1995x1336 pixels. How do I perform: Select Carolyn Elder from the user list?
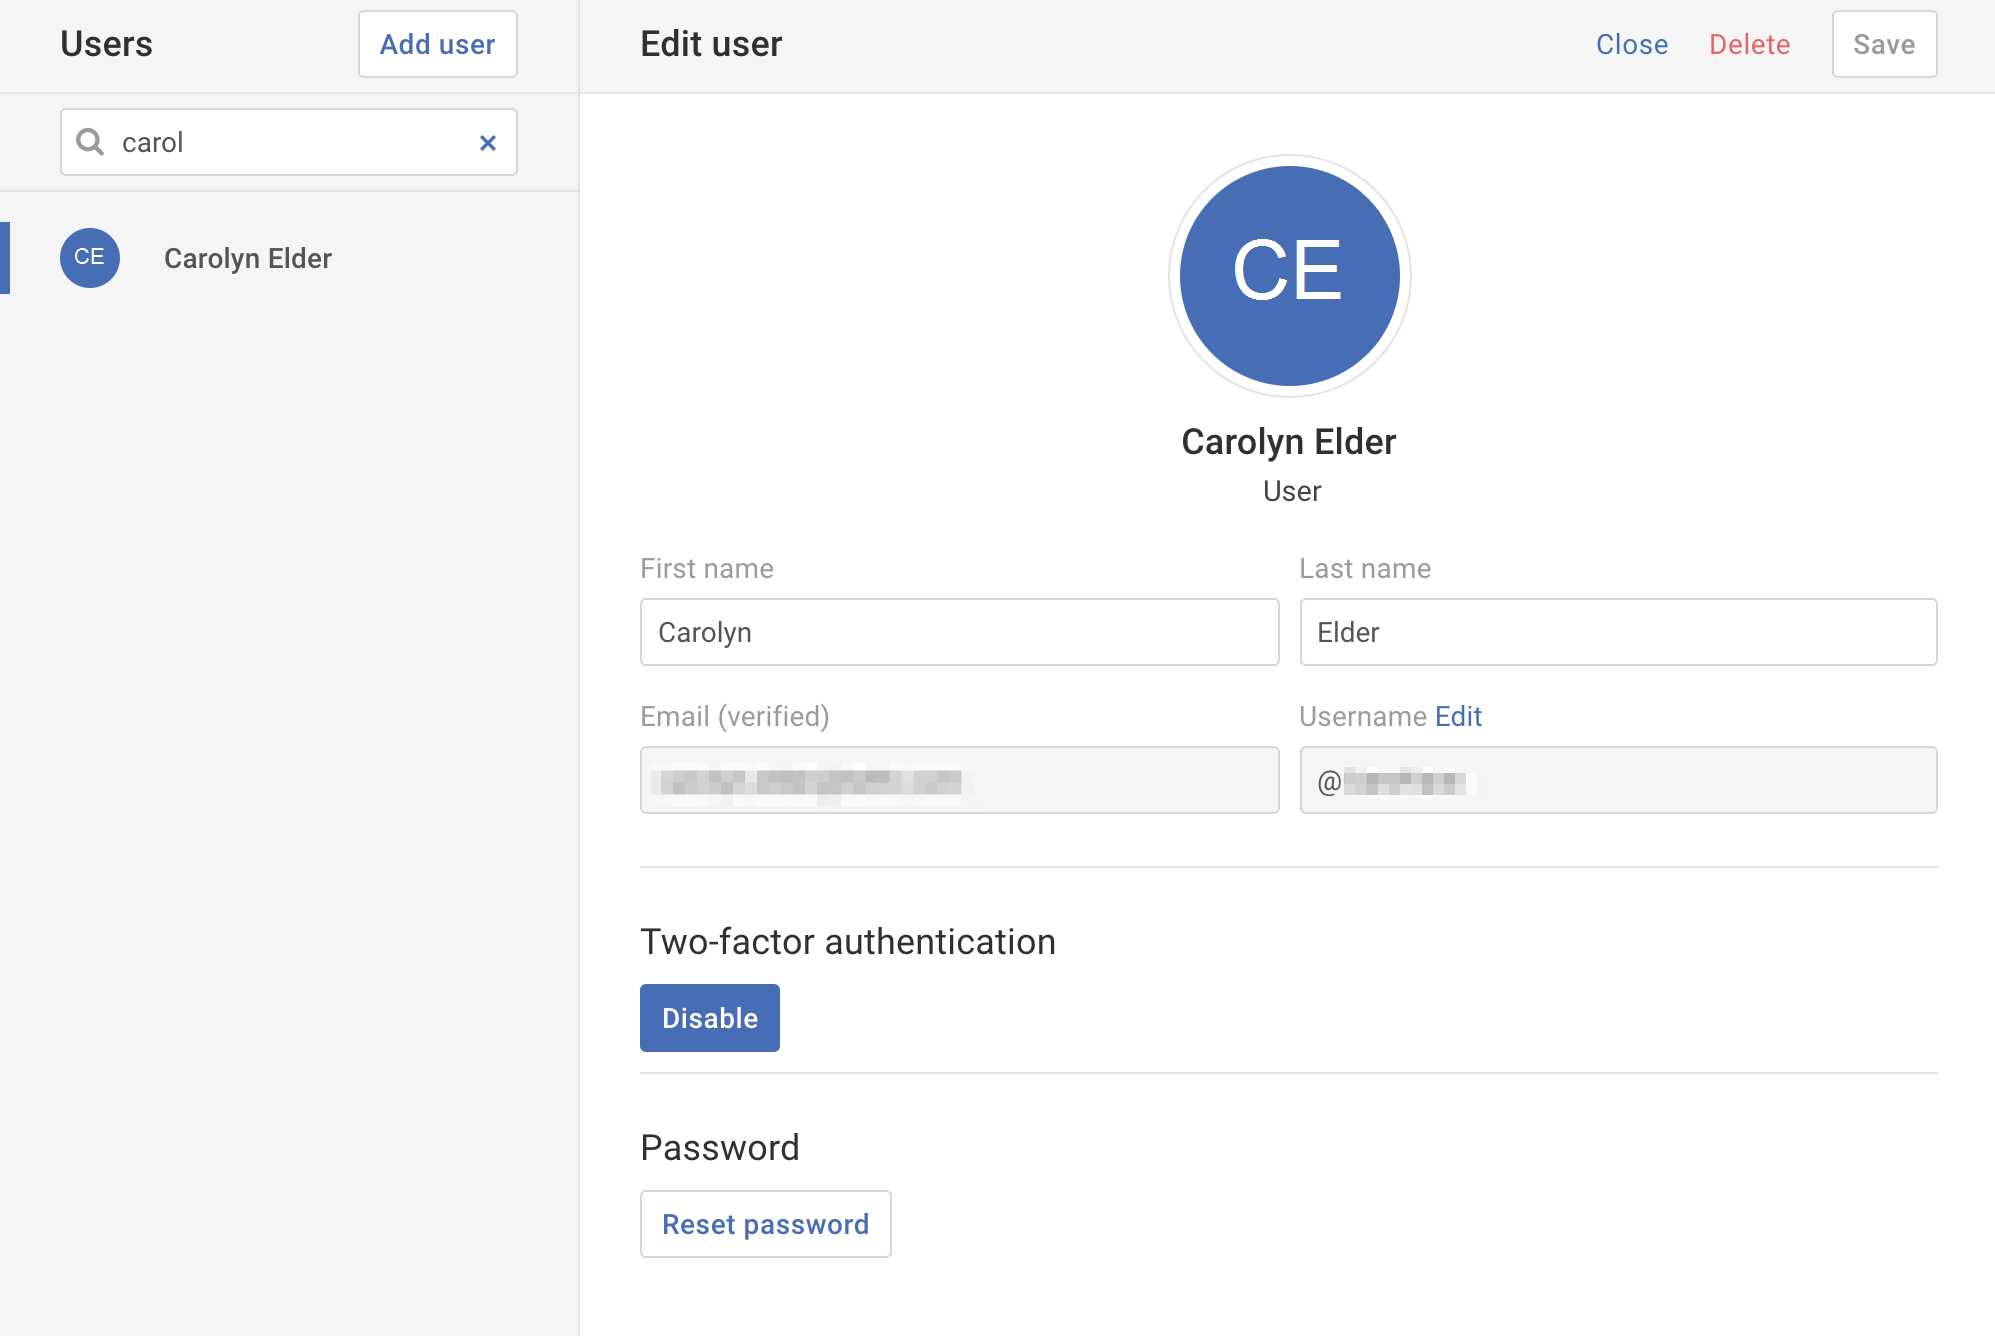[x=247, y=258]
